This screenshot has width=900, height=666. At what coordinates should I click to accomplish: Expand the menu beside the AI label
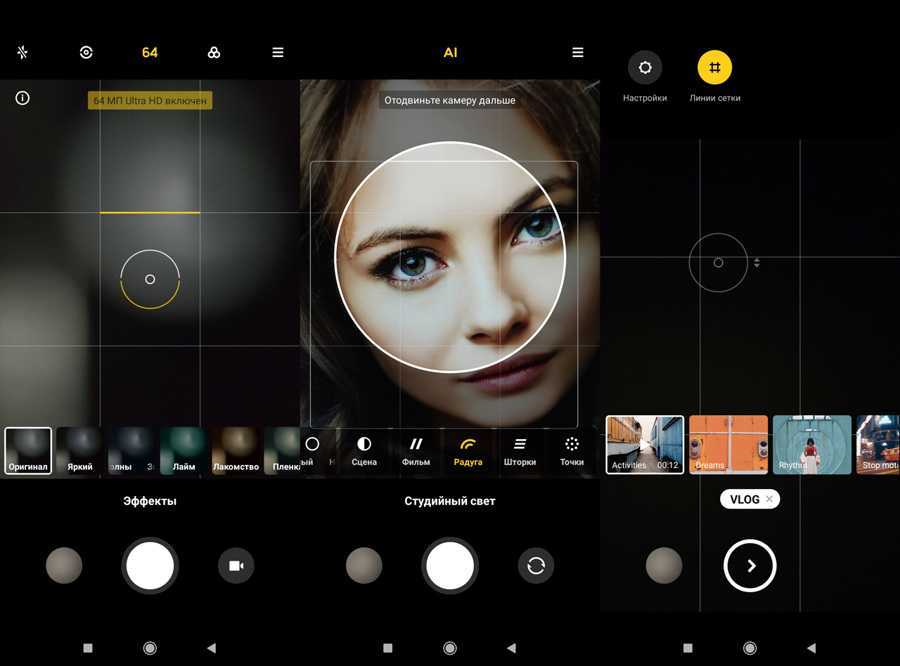click(x=578, y=52)
